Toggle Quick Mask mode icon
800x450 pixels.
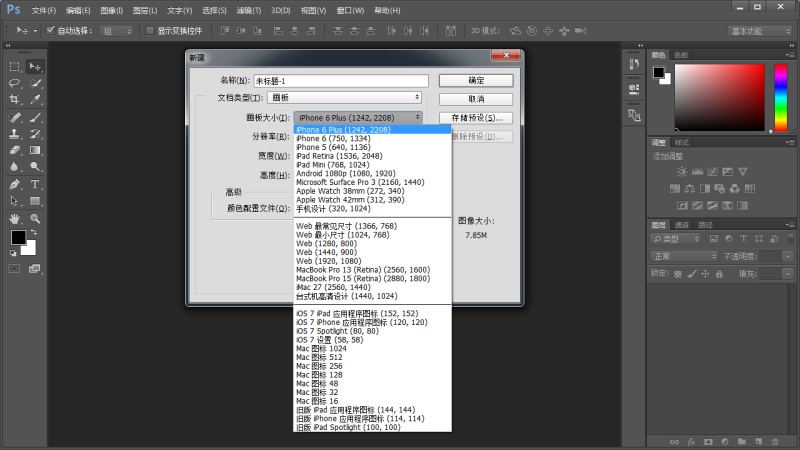coord(14,269)
